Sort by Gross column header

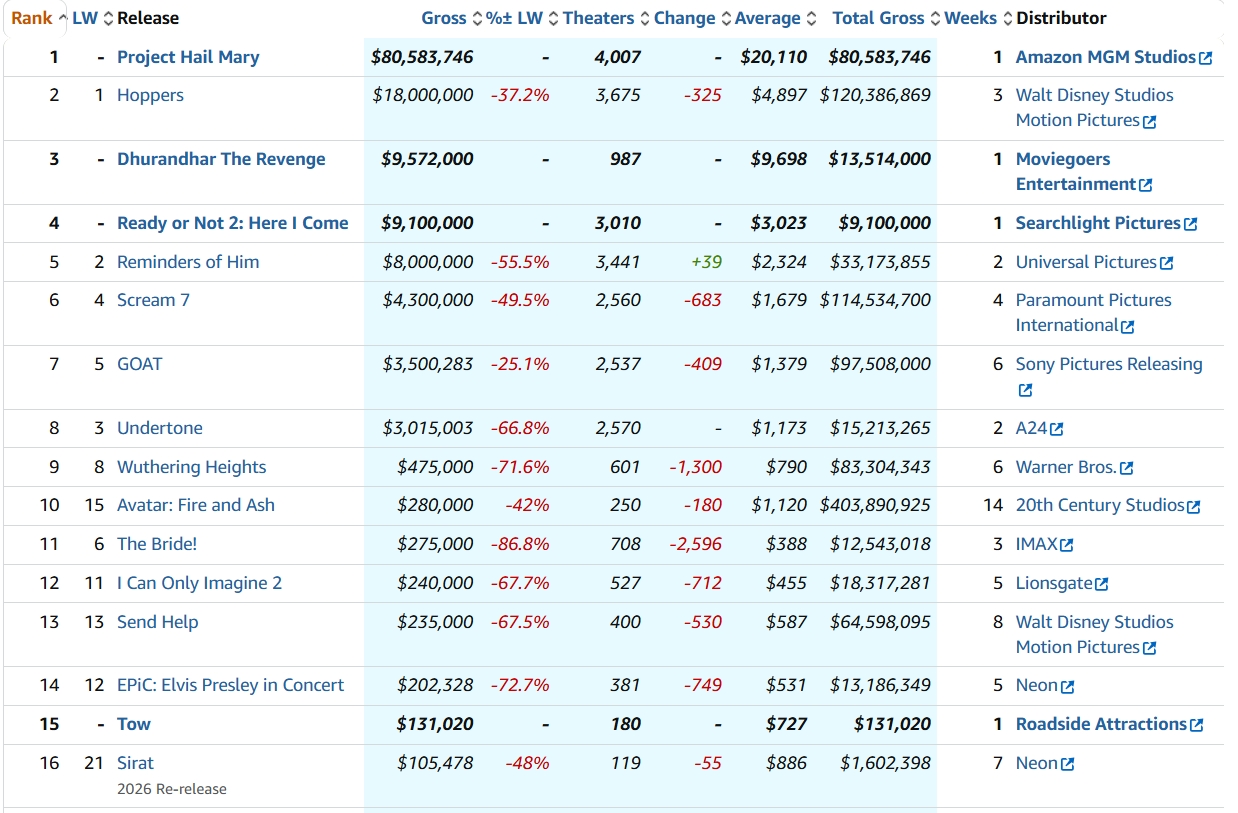[x=443, y=18]
